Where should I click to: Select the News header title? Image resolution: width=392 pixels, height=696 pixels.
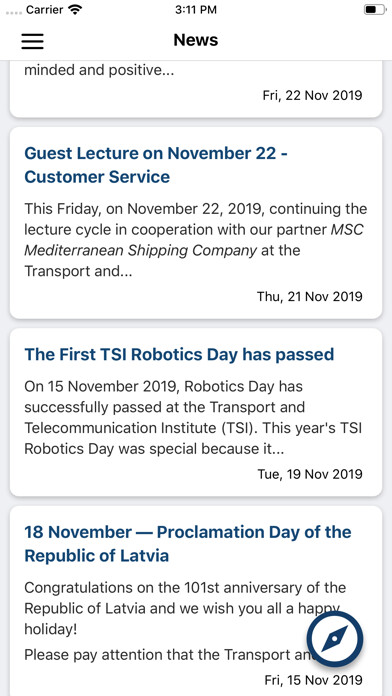click(196, 40)
